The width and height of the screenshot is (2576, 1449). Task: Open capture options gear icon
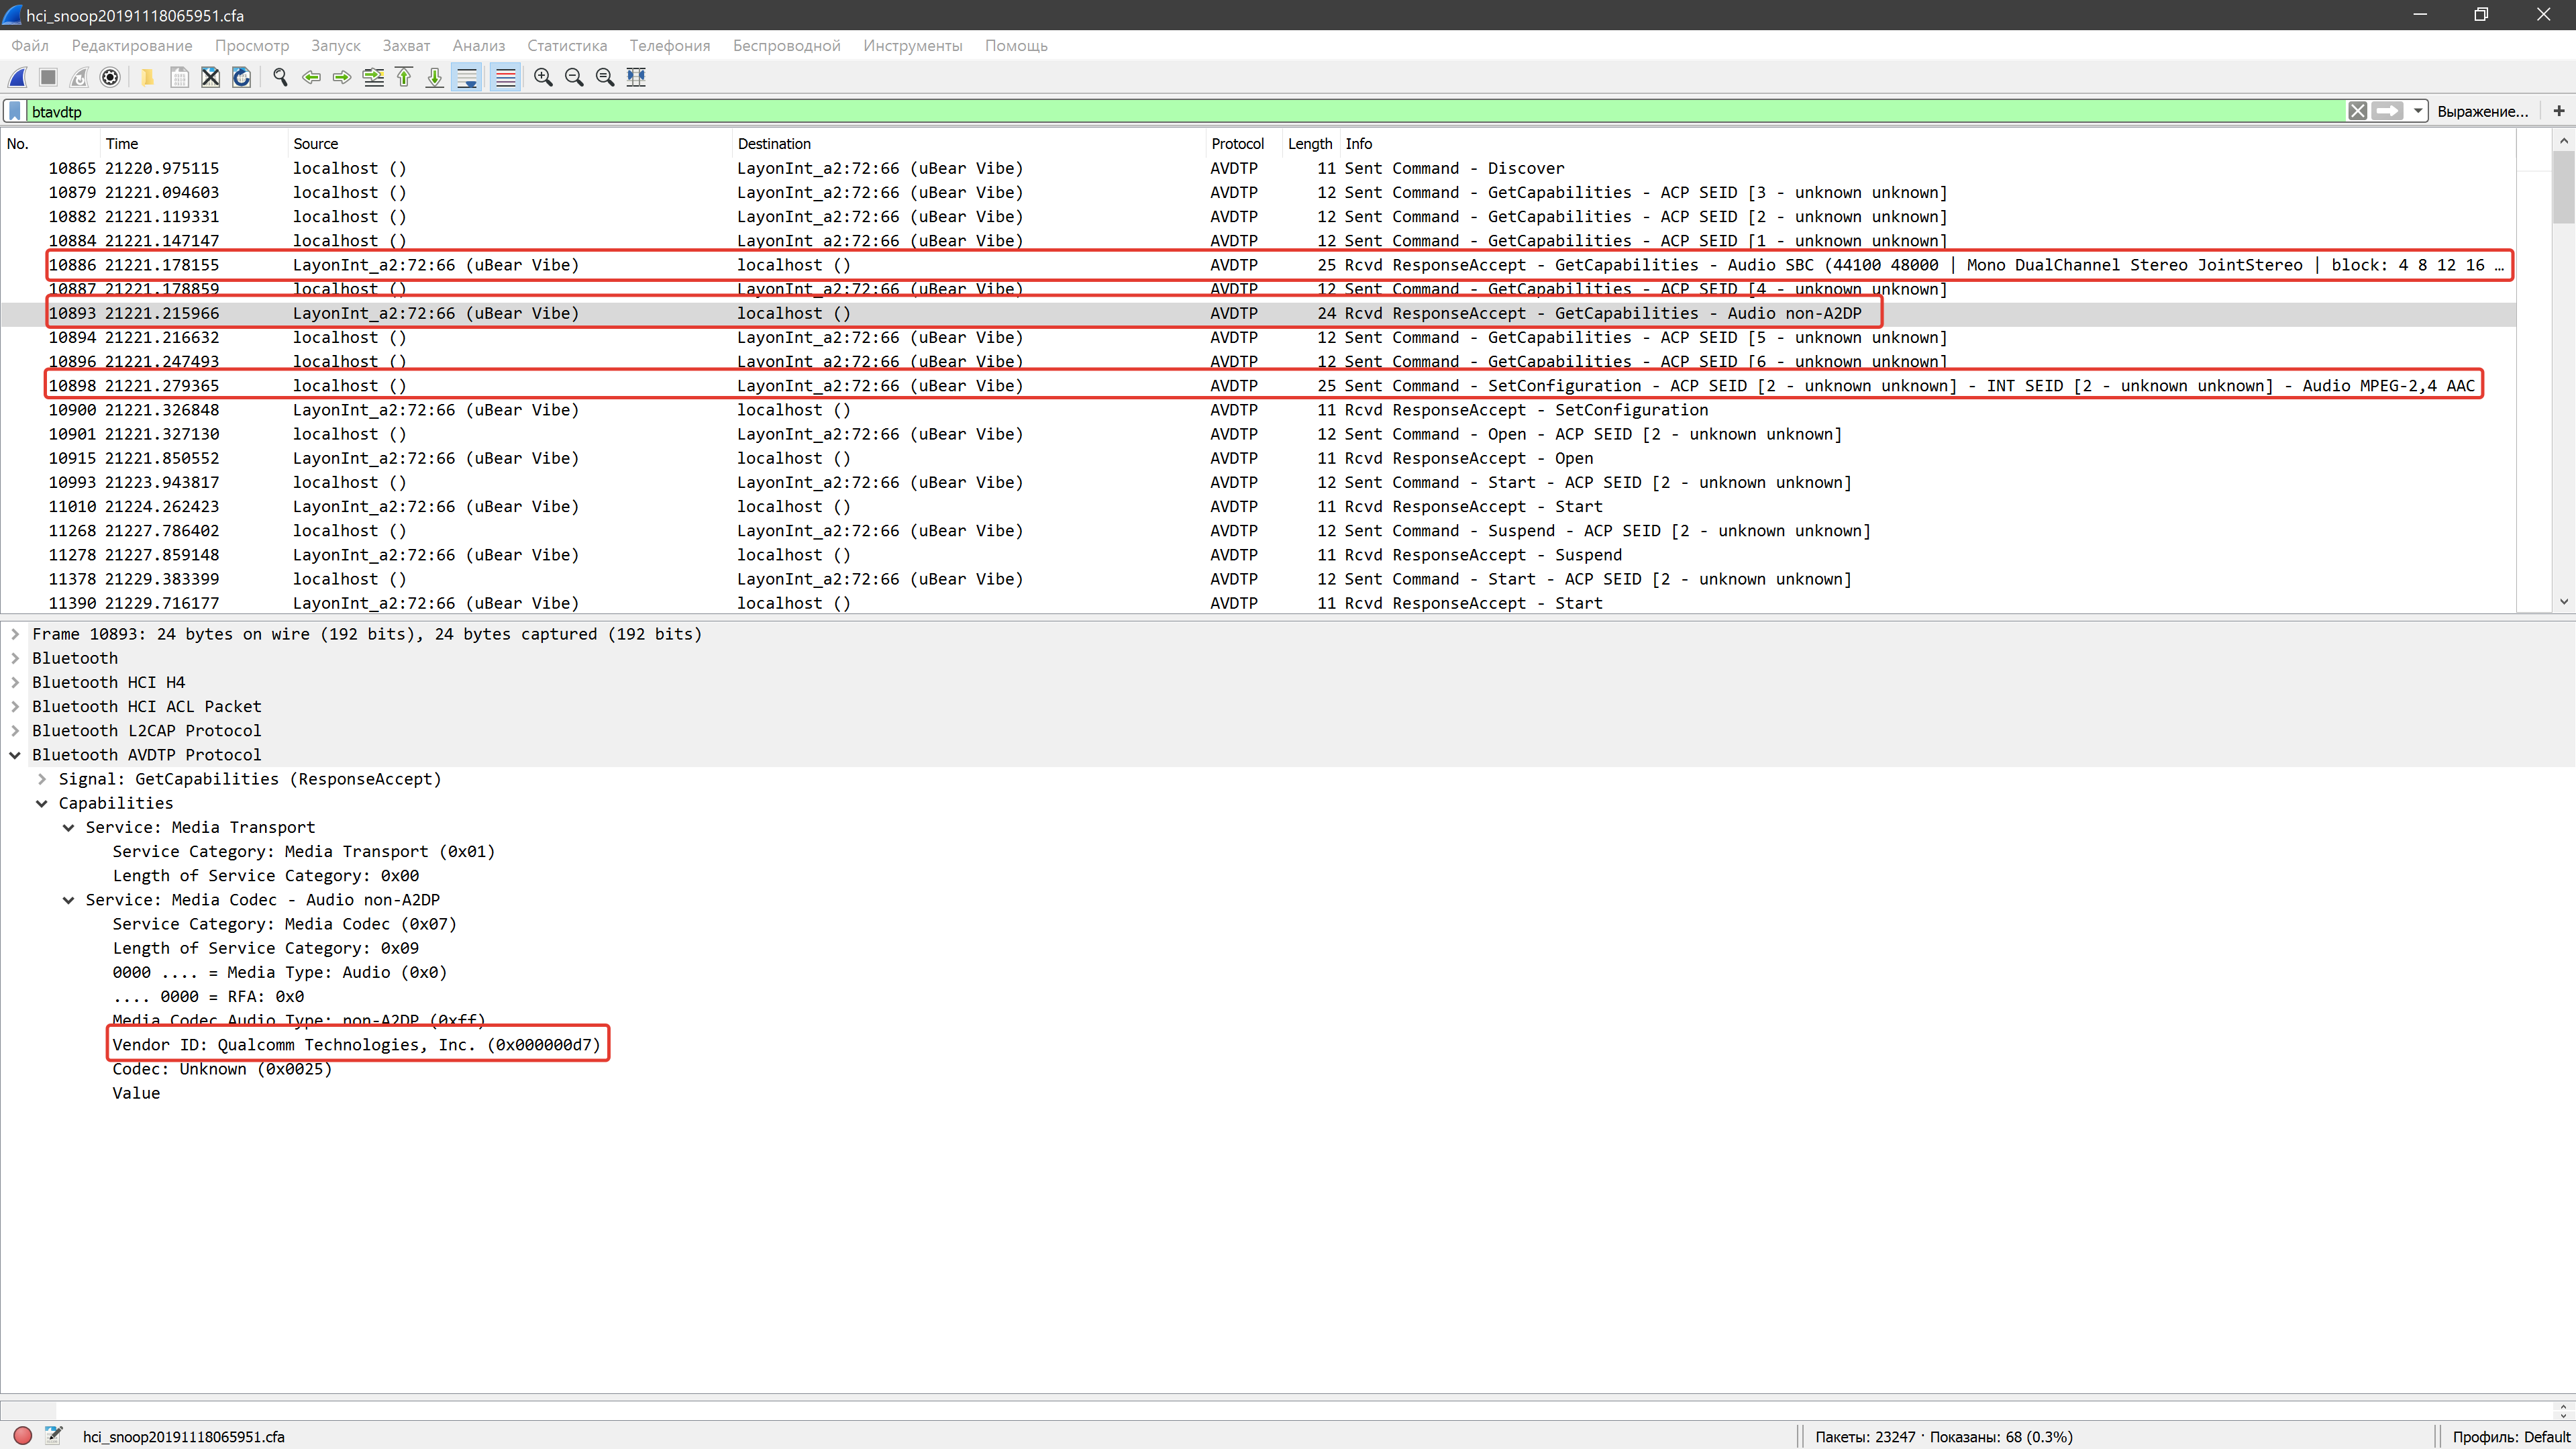click(111, 77)
